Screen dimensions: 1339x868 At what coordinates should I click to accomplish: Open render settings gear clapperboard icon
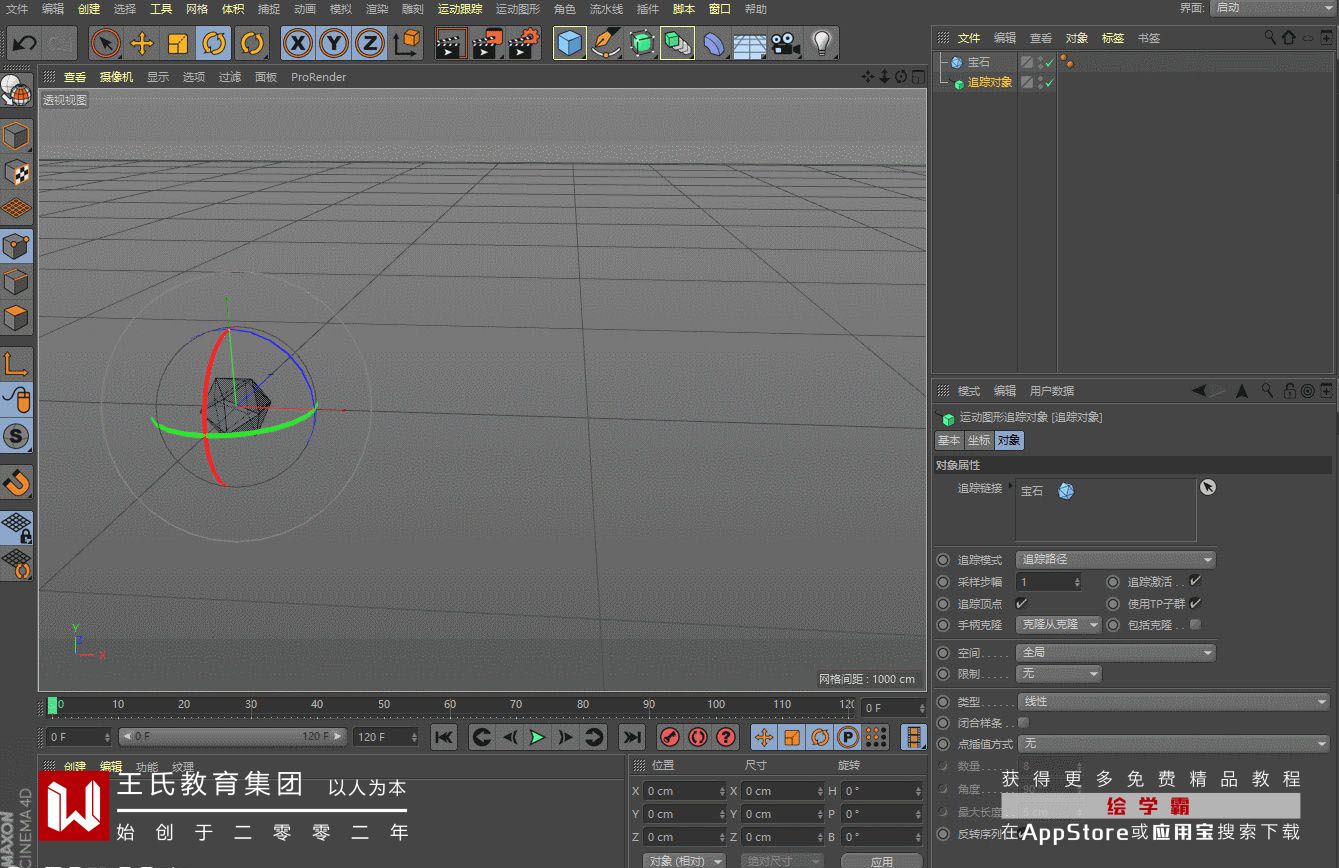tap(524, 43)
